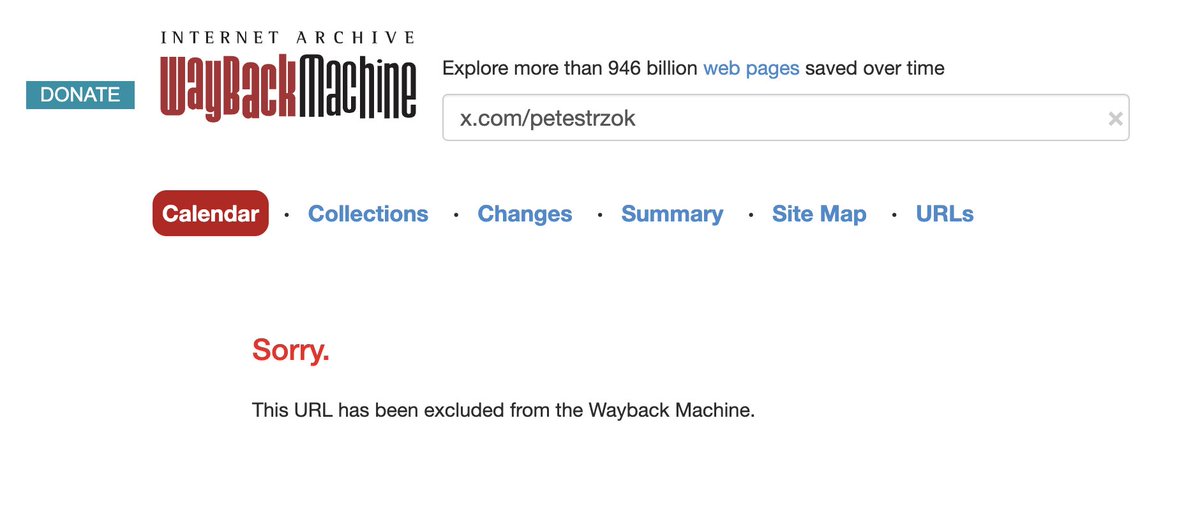
Task: Open the Site Map tab
Action: tap(819, 214)
